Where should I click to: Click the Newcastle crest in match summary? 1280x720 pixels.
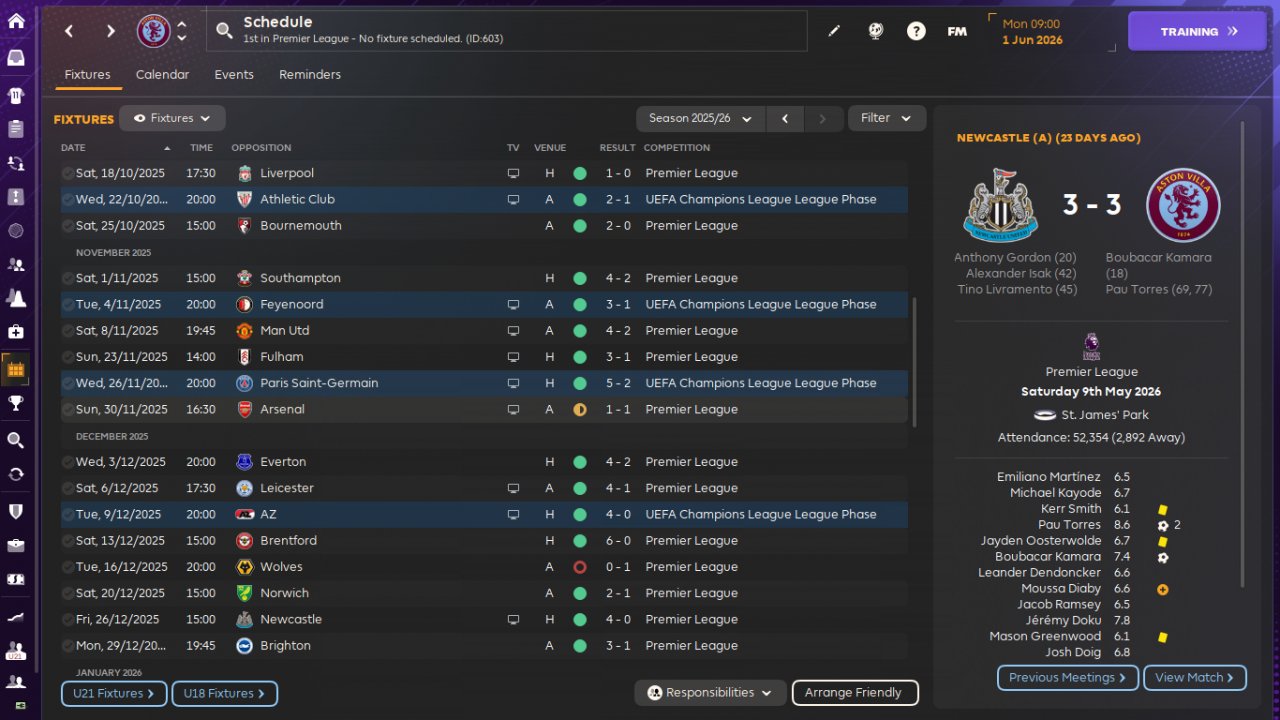click(1001, 206)
